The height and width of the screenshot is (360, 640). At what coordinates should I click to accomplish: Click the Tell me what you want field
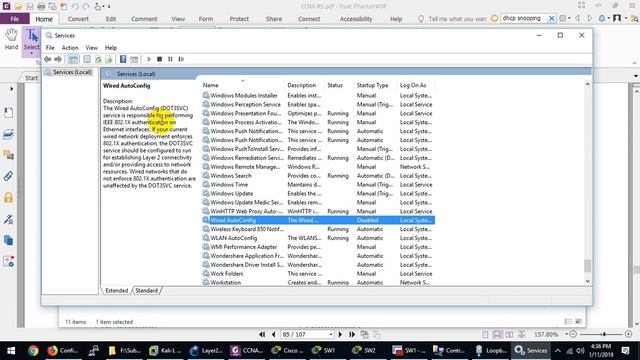457,19
